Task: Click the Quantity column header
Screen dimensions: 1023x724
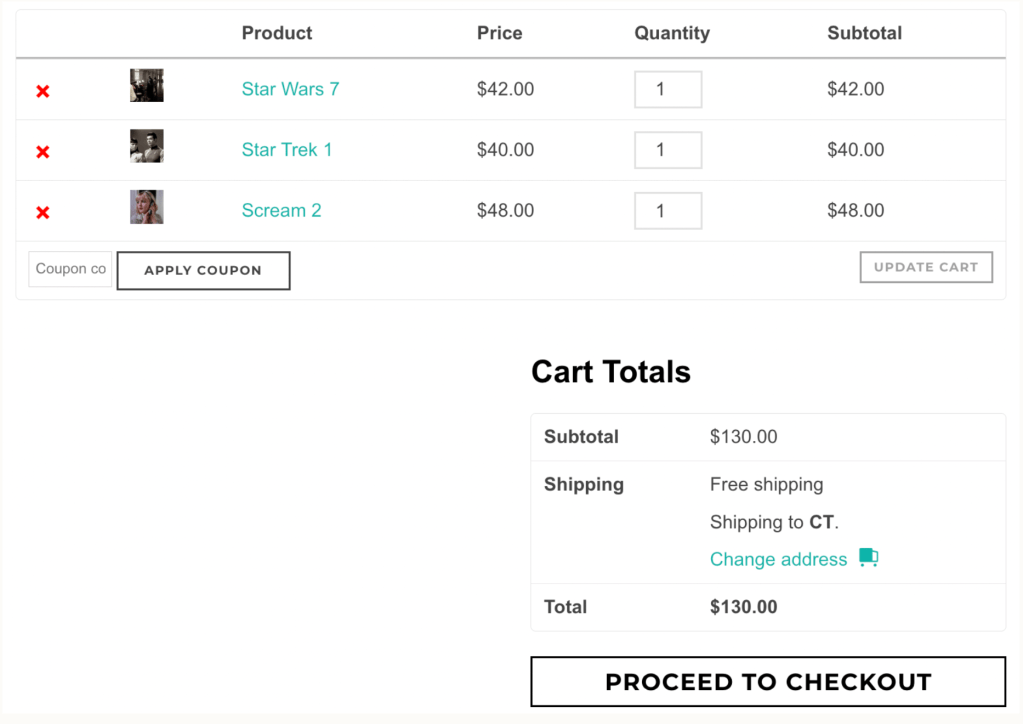Action: [x=671, y=33]
